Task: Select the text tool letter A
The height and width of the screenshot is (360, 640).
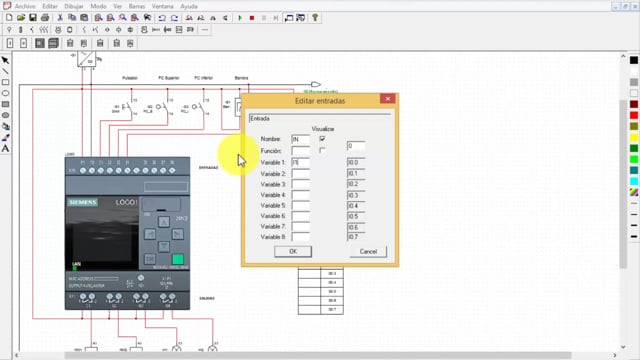Action: tap(5, 149)
